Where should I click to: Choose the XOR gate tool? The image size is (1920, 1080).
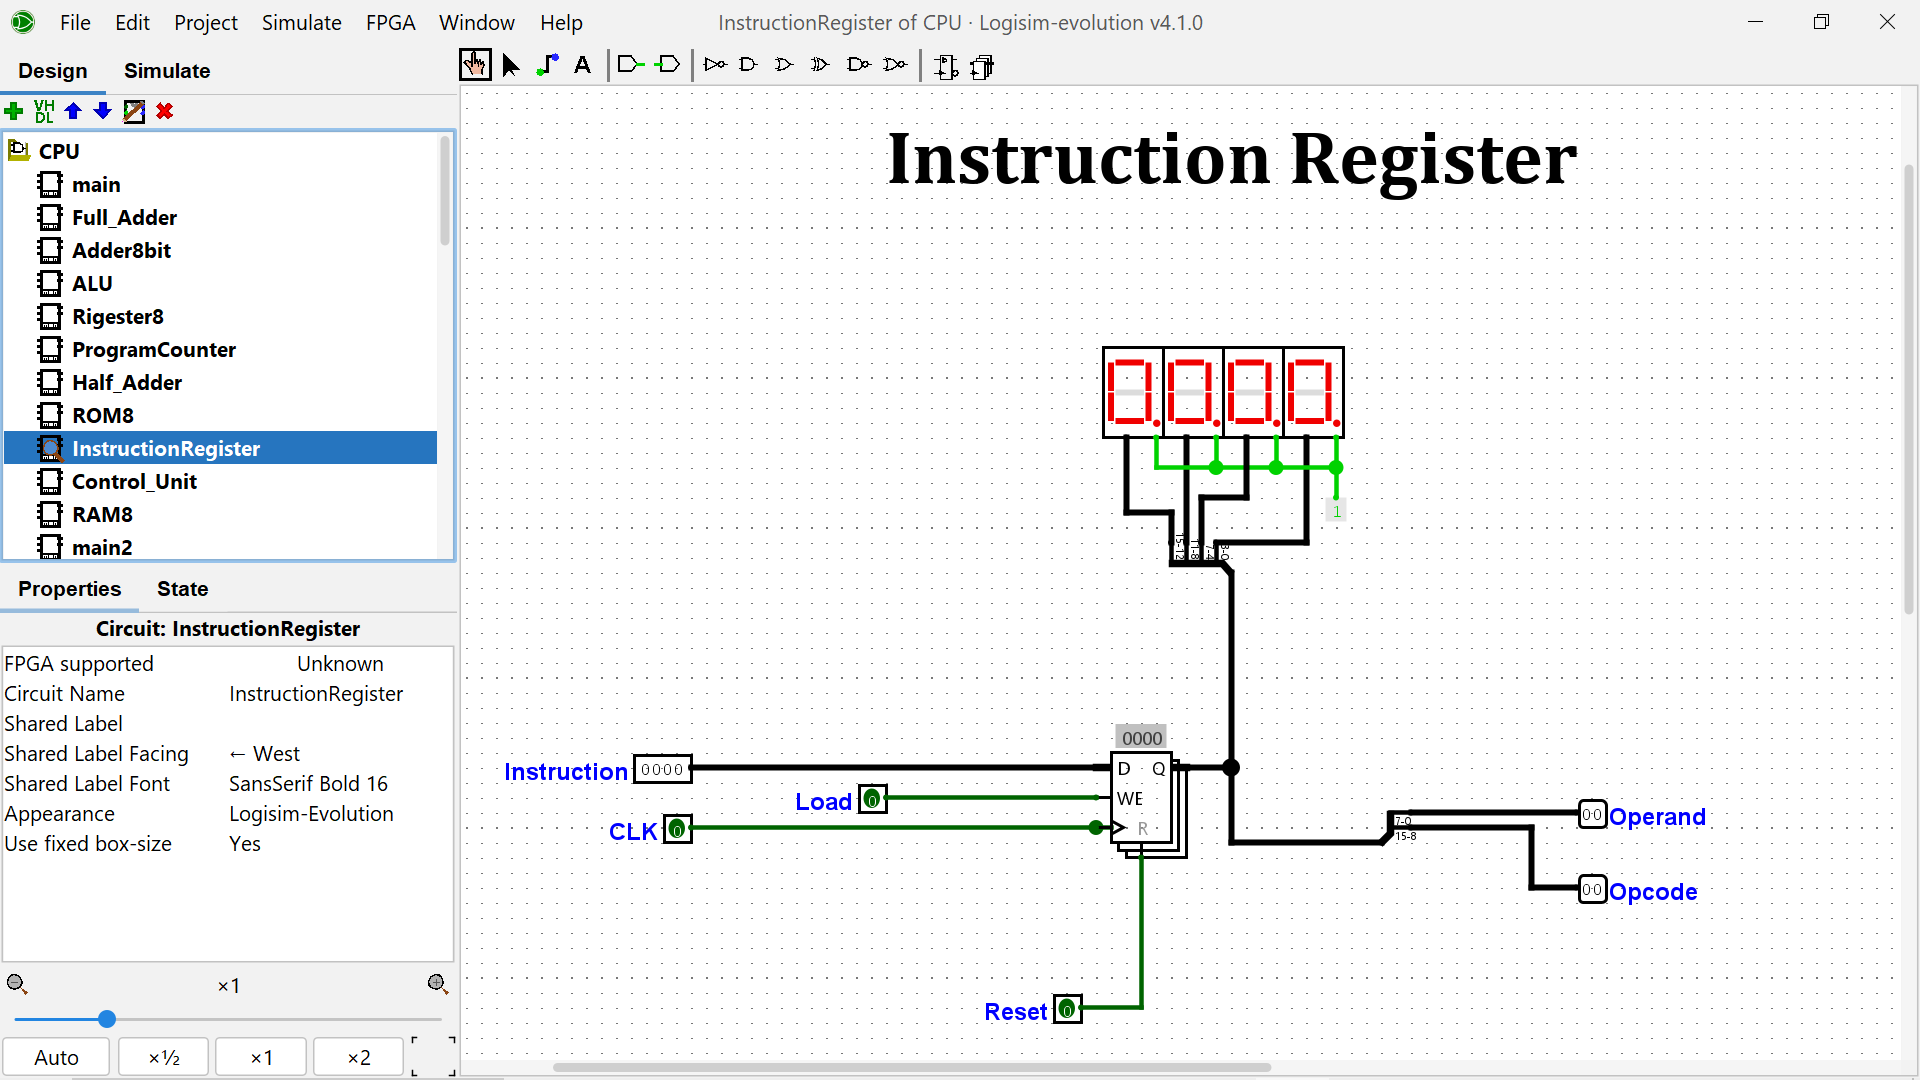[x=821, y=65]
